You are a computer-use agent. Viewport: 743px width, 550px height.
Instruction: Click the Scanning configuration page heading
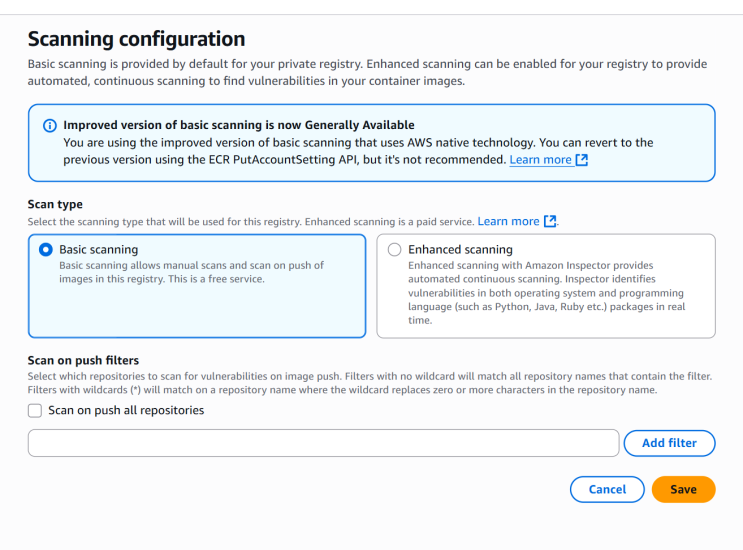click(x=136, y=39)
